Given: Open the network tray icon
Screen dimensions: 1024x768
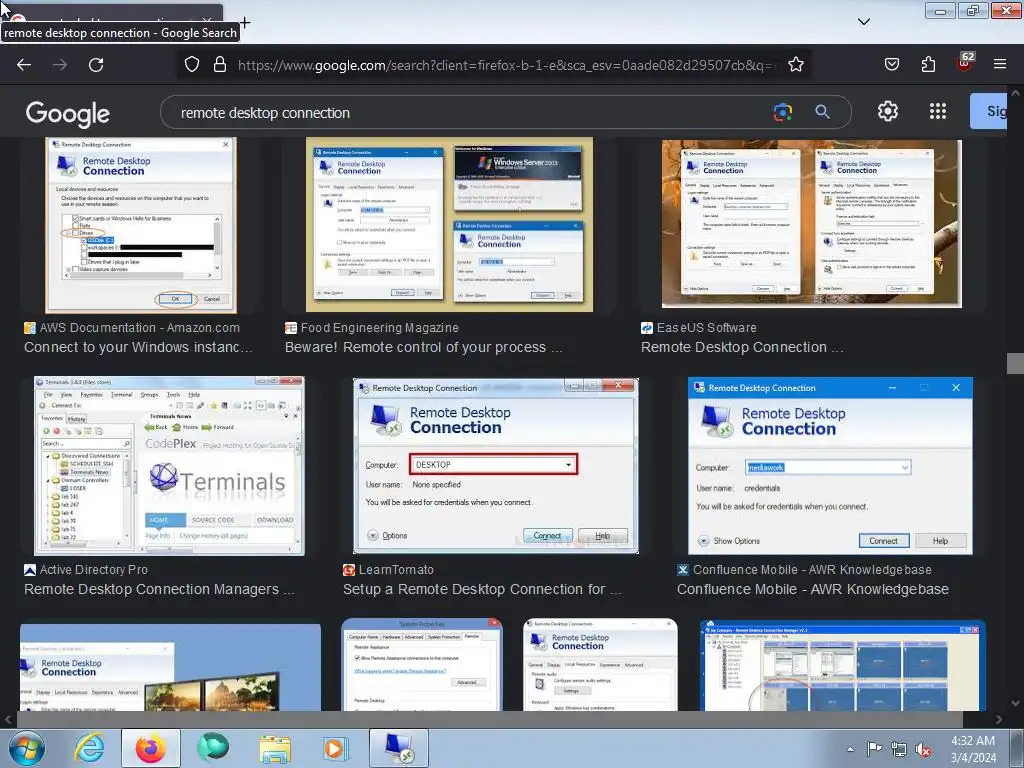Looking at the screenshot, I should tap(899, 750).
